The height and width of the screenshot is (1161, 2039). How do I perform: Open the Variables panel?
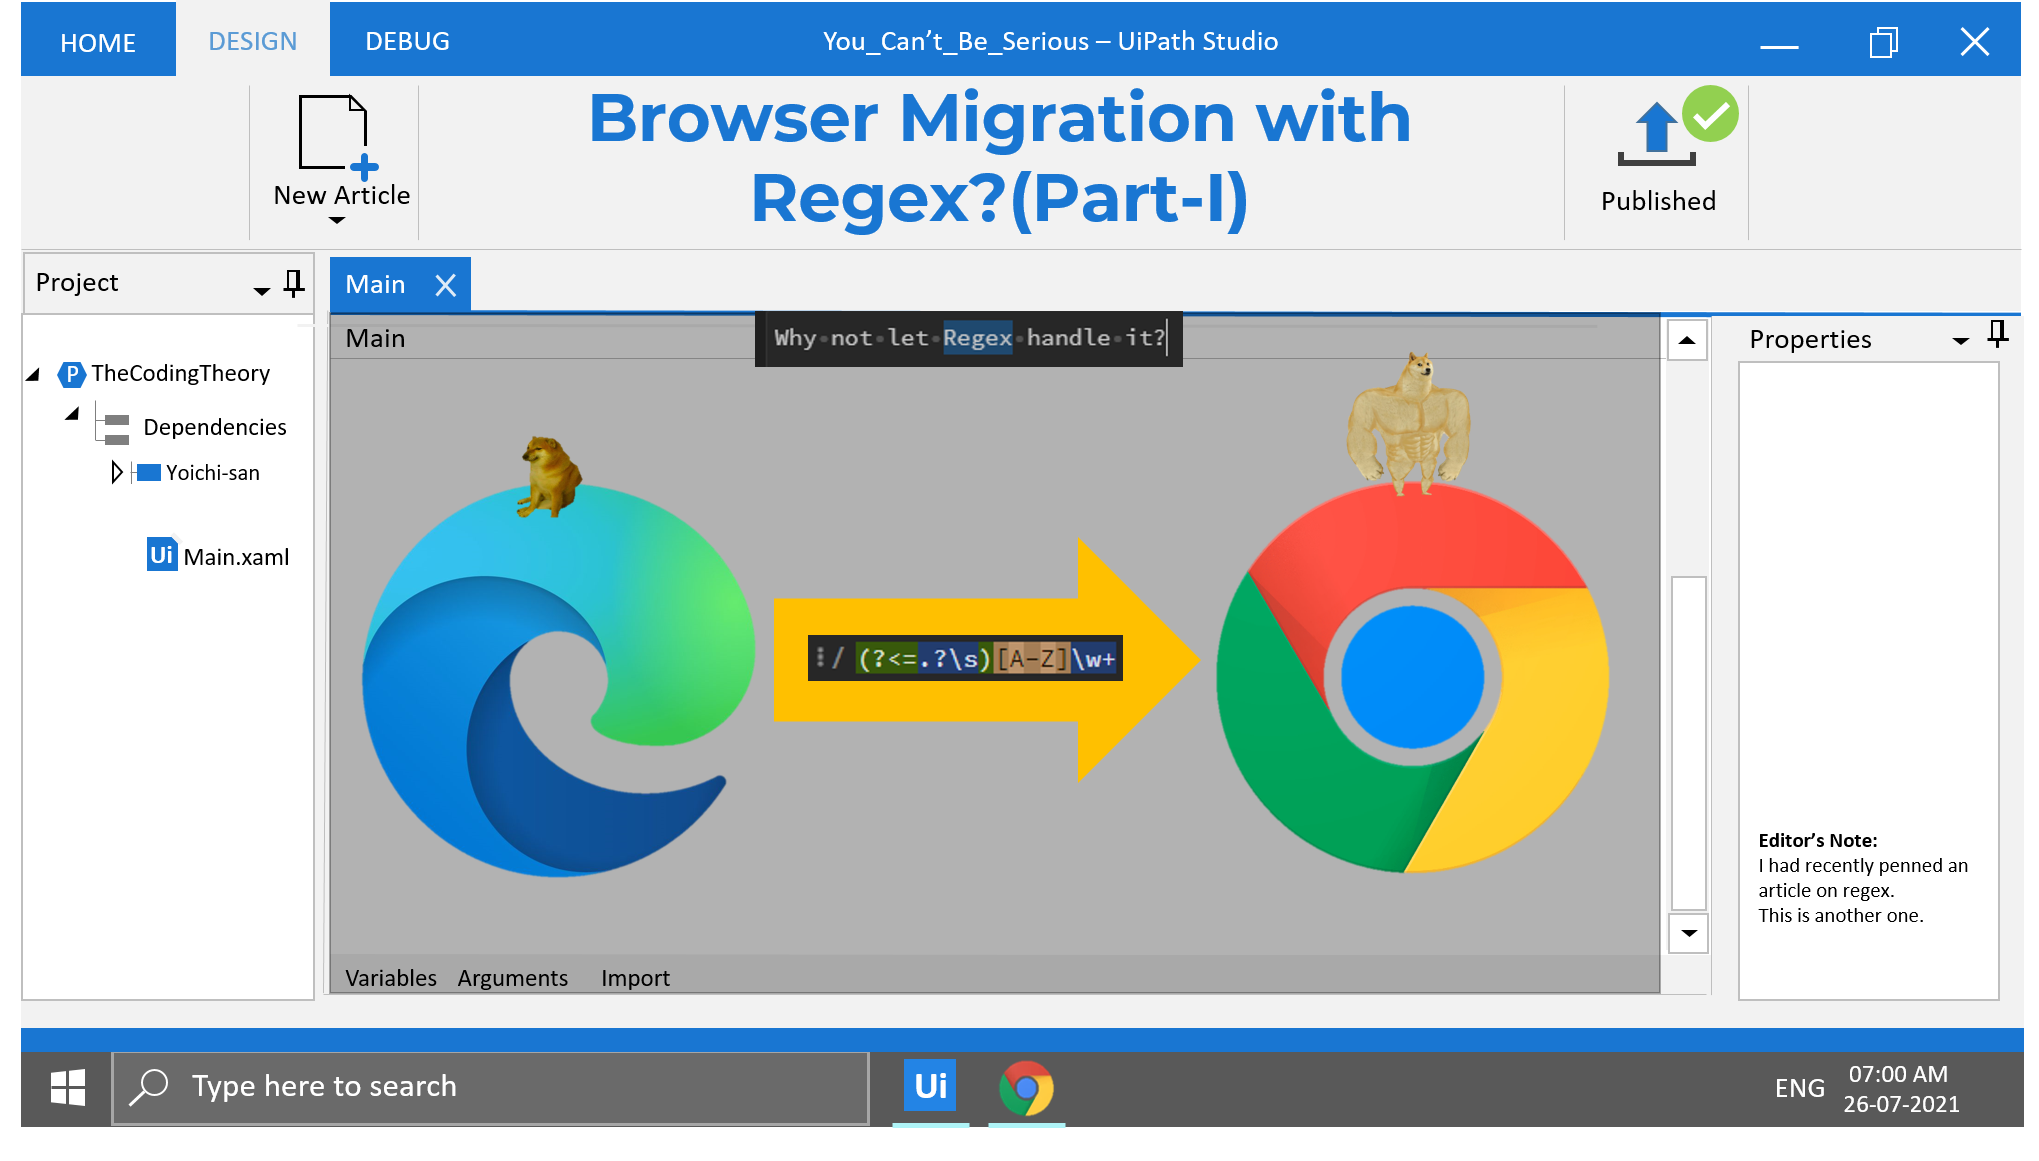pos(391,978)
